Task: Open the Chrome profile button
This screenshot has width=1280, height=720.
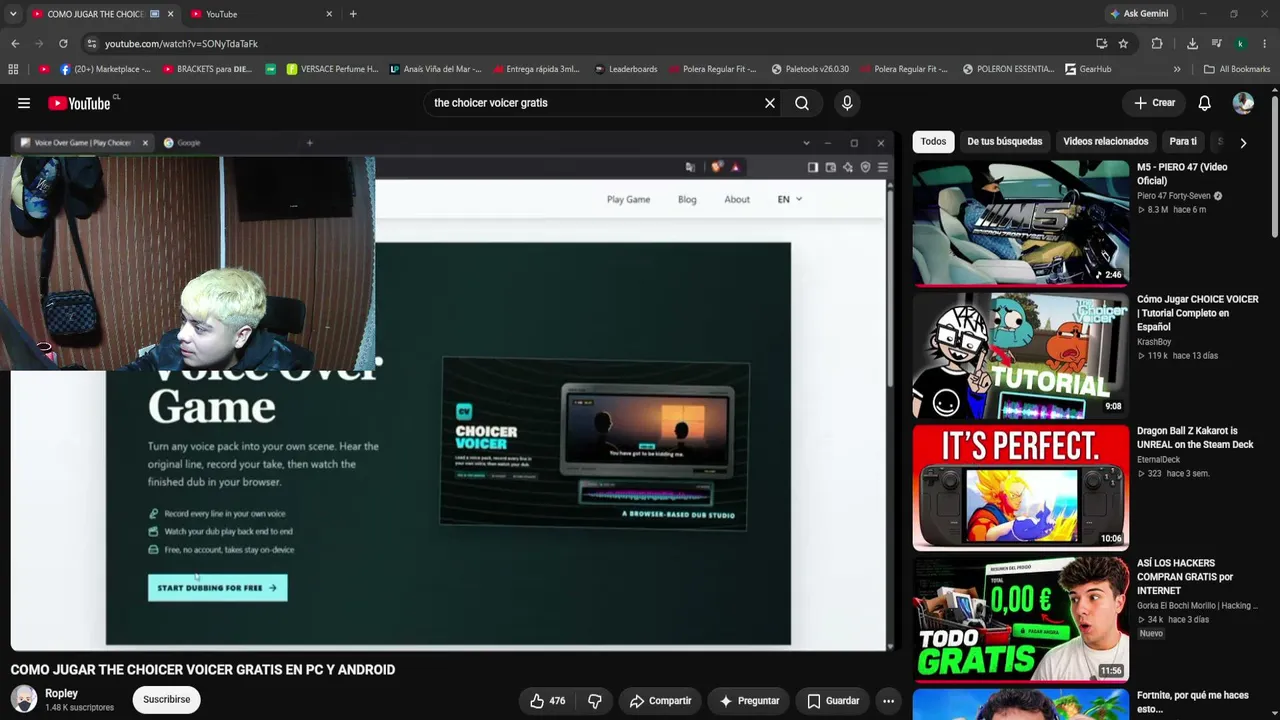Action: [1240, 44]
